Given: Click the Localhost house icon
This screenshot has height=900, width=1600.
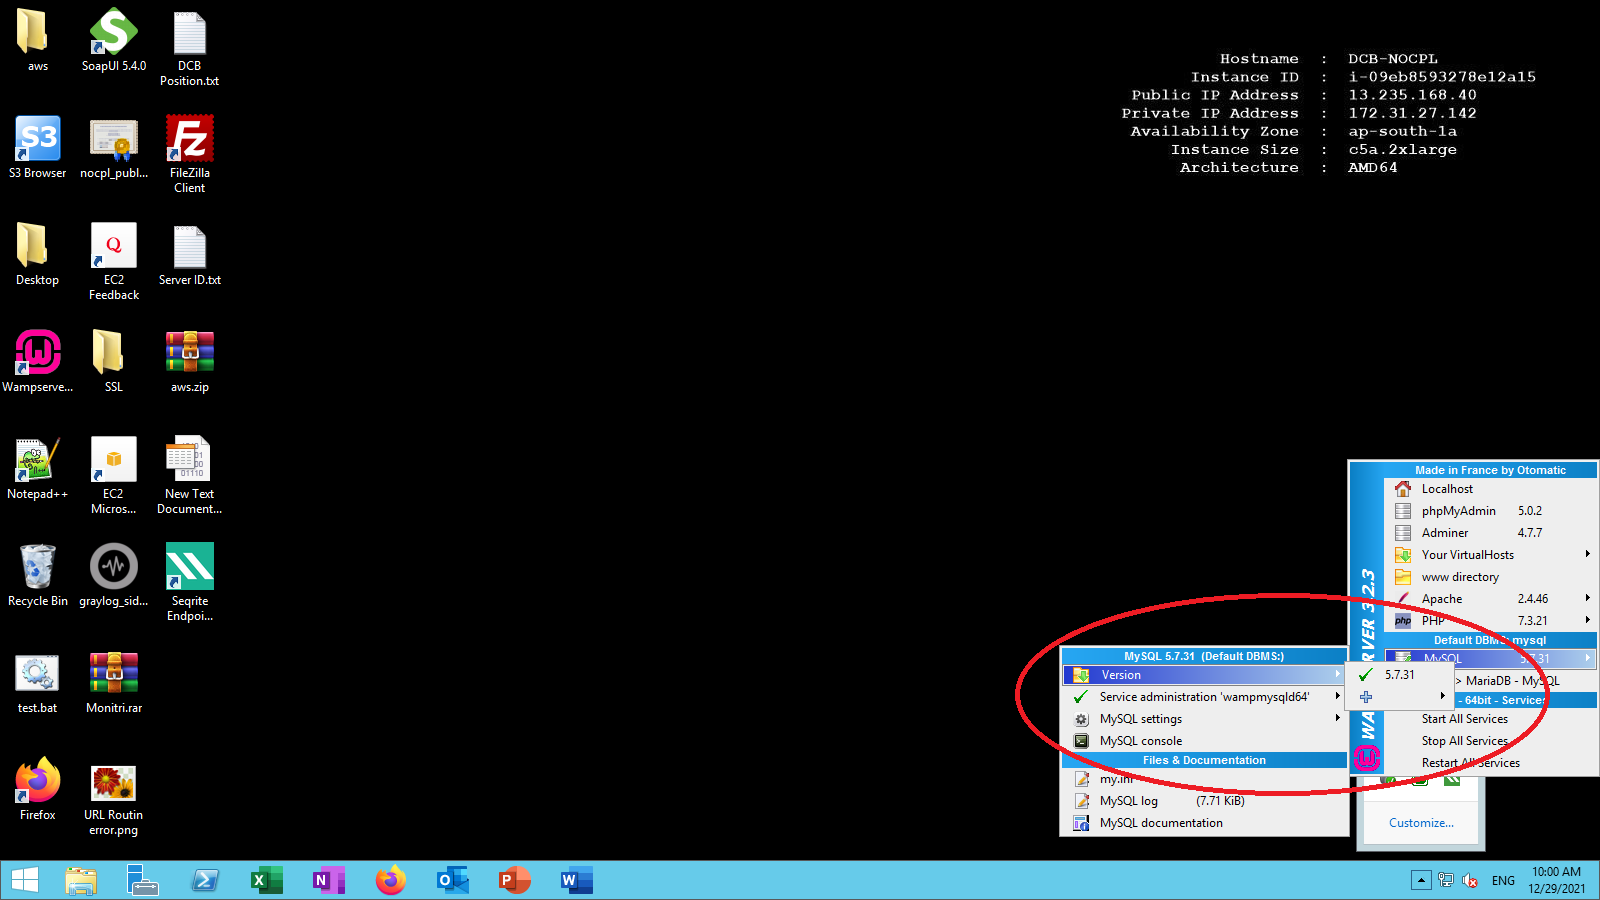Looking at the screenshot, I should point(1403,489).
